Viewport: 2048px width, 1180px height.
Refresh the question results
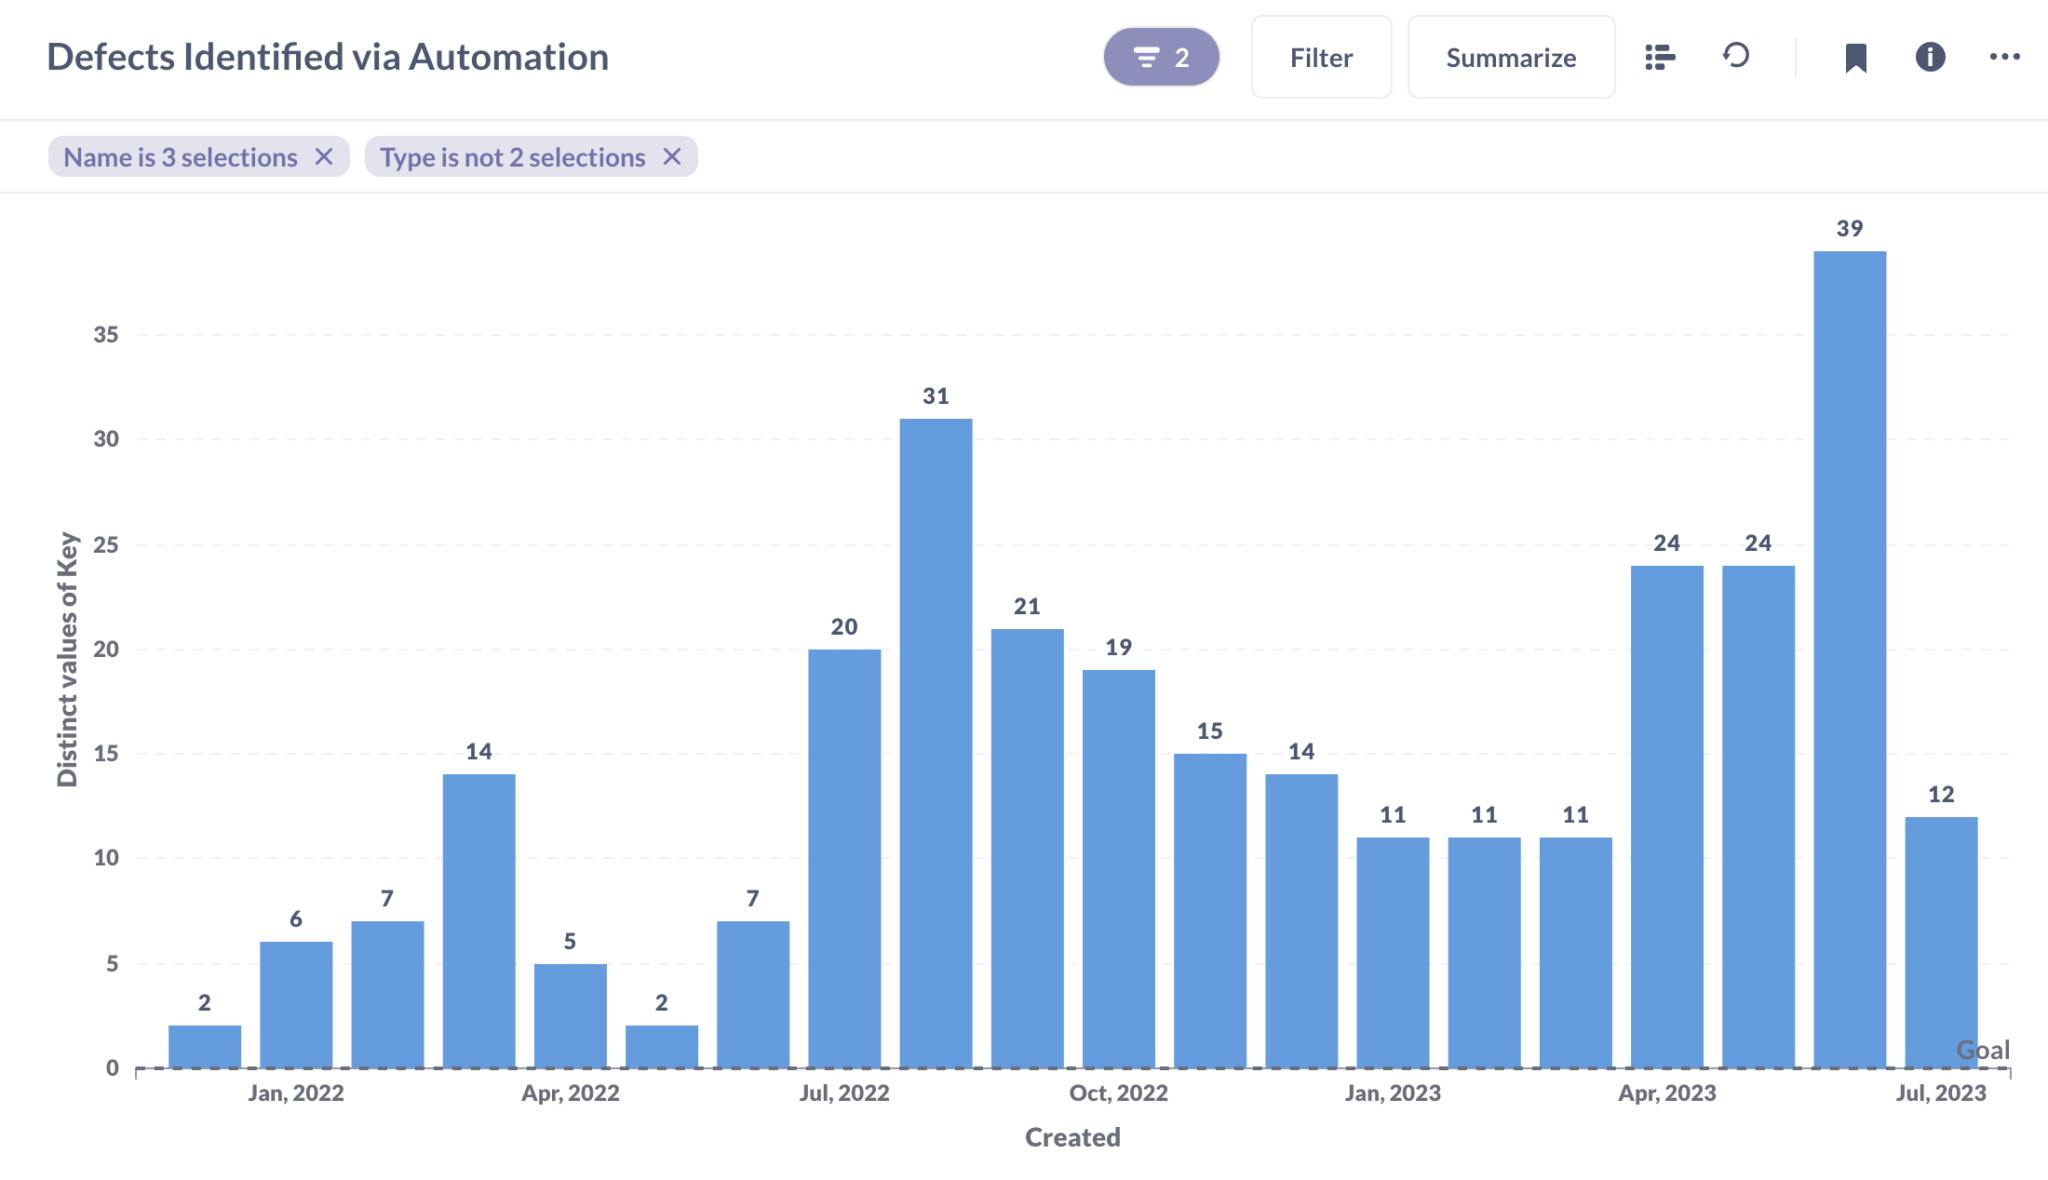(x=1737, y=57)
